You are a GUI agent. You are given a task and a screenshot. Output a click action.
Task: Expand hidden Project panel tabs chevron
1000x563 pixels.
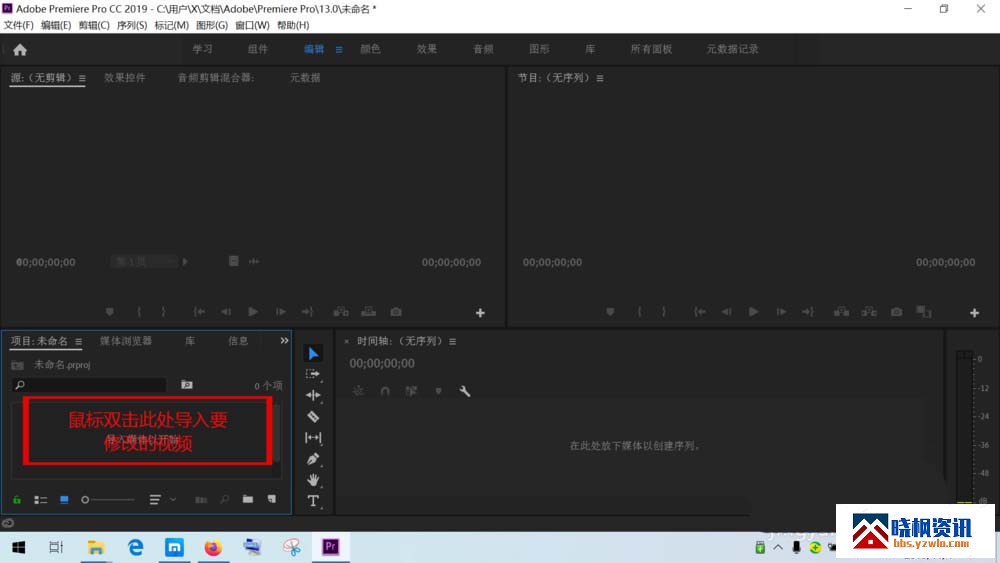click(284, 340)
